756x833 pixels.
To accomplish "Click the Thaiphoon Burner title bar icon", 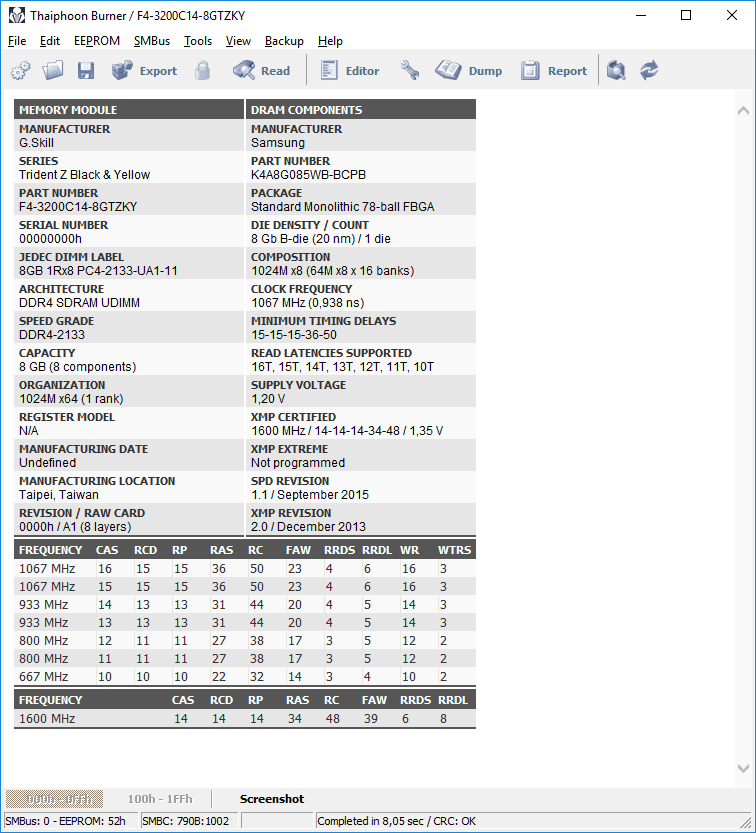I will point(16,15).
